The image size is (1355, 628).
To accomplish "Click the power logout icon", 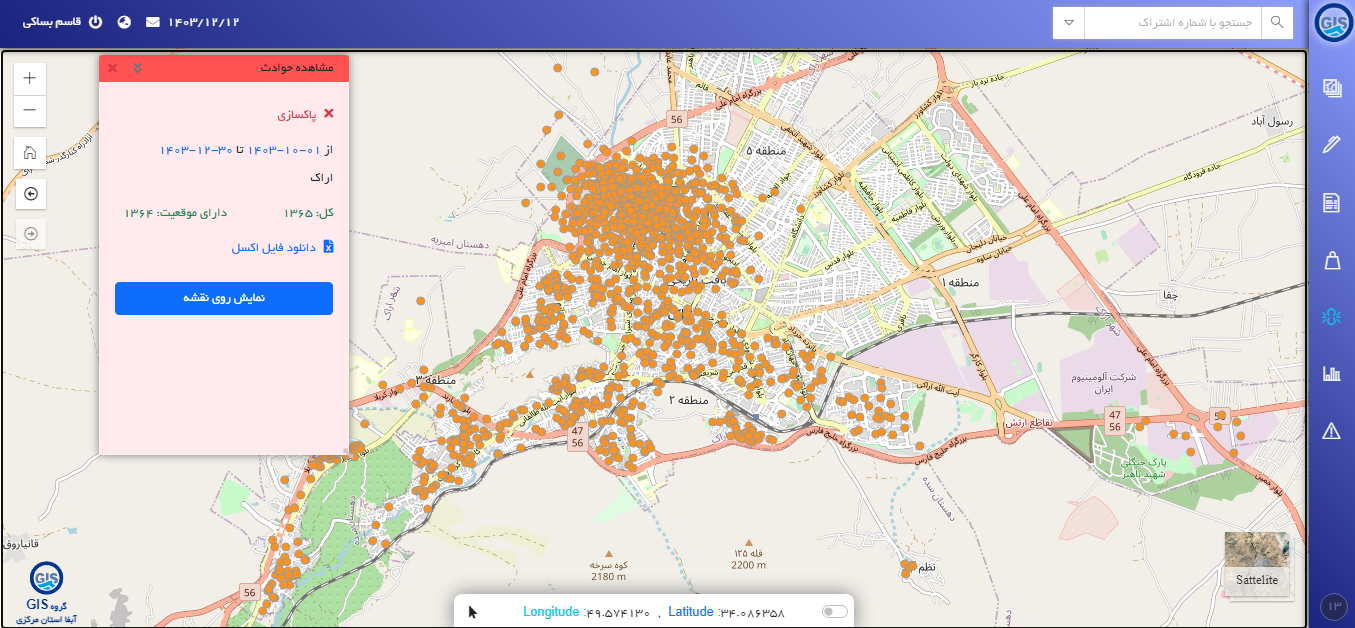I will [95, 22].
